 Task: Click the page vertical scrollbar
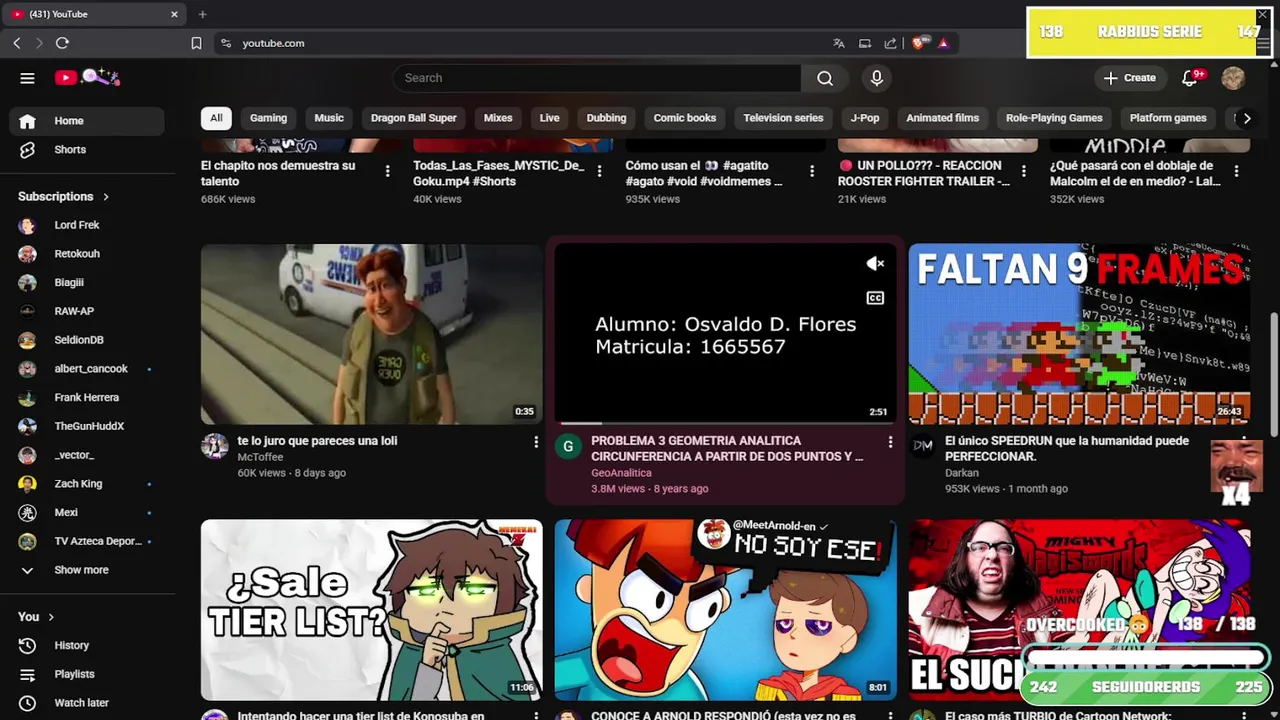pos(1274,375)
